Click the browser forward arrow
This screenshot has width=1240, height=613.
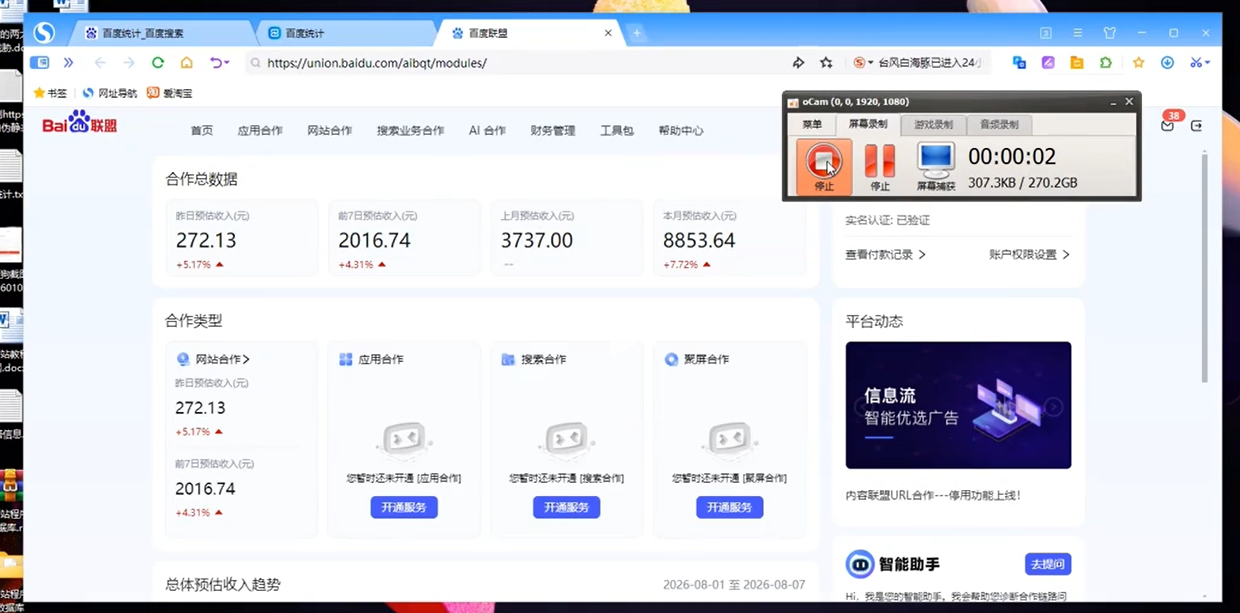(x=128, y=62)
